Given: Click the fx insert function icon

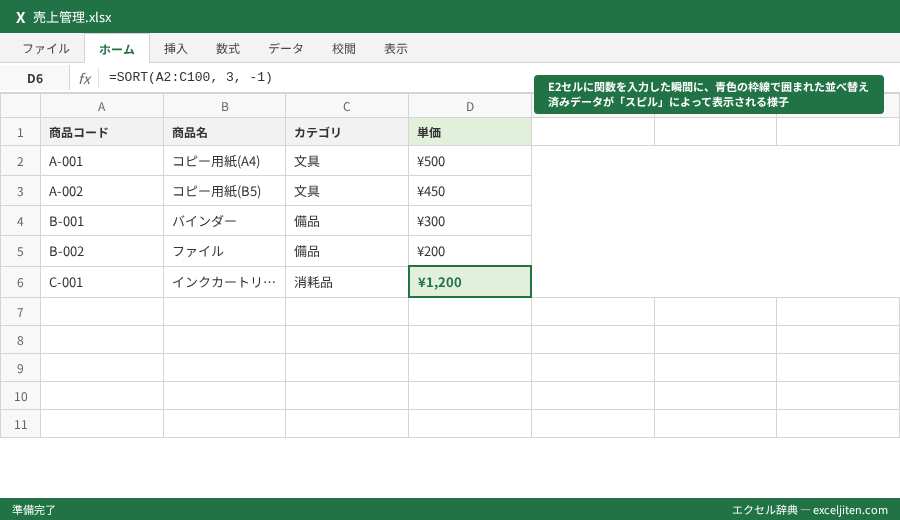Looking at the screenshot, I should (x=84, y=78).
